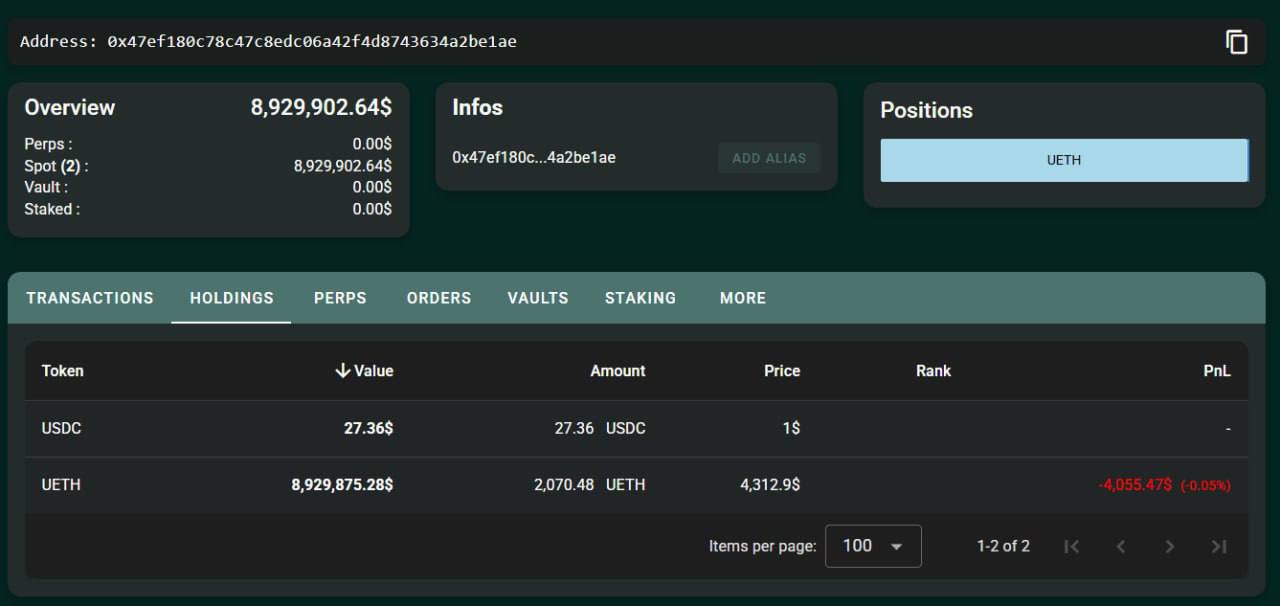Sort holdings by PnL column header
The height and width of the screenshot is (606, 1280).
pyautogui.click(x=1216, y=371)
